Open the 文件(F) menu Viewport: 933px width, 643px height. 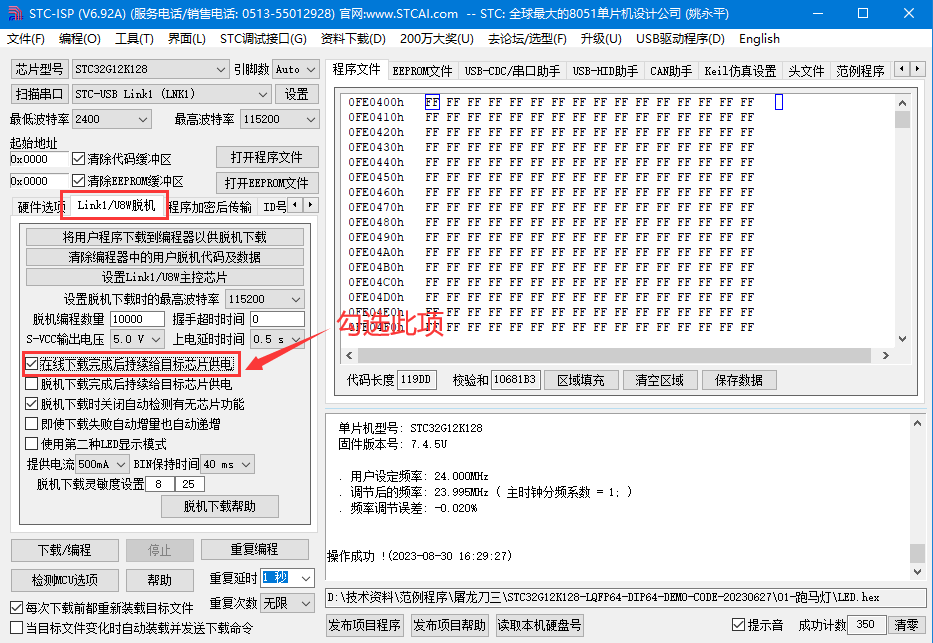[x=26, y=39]
